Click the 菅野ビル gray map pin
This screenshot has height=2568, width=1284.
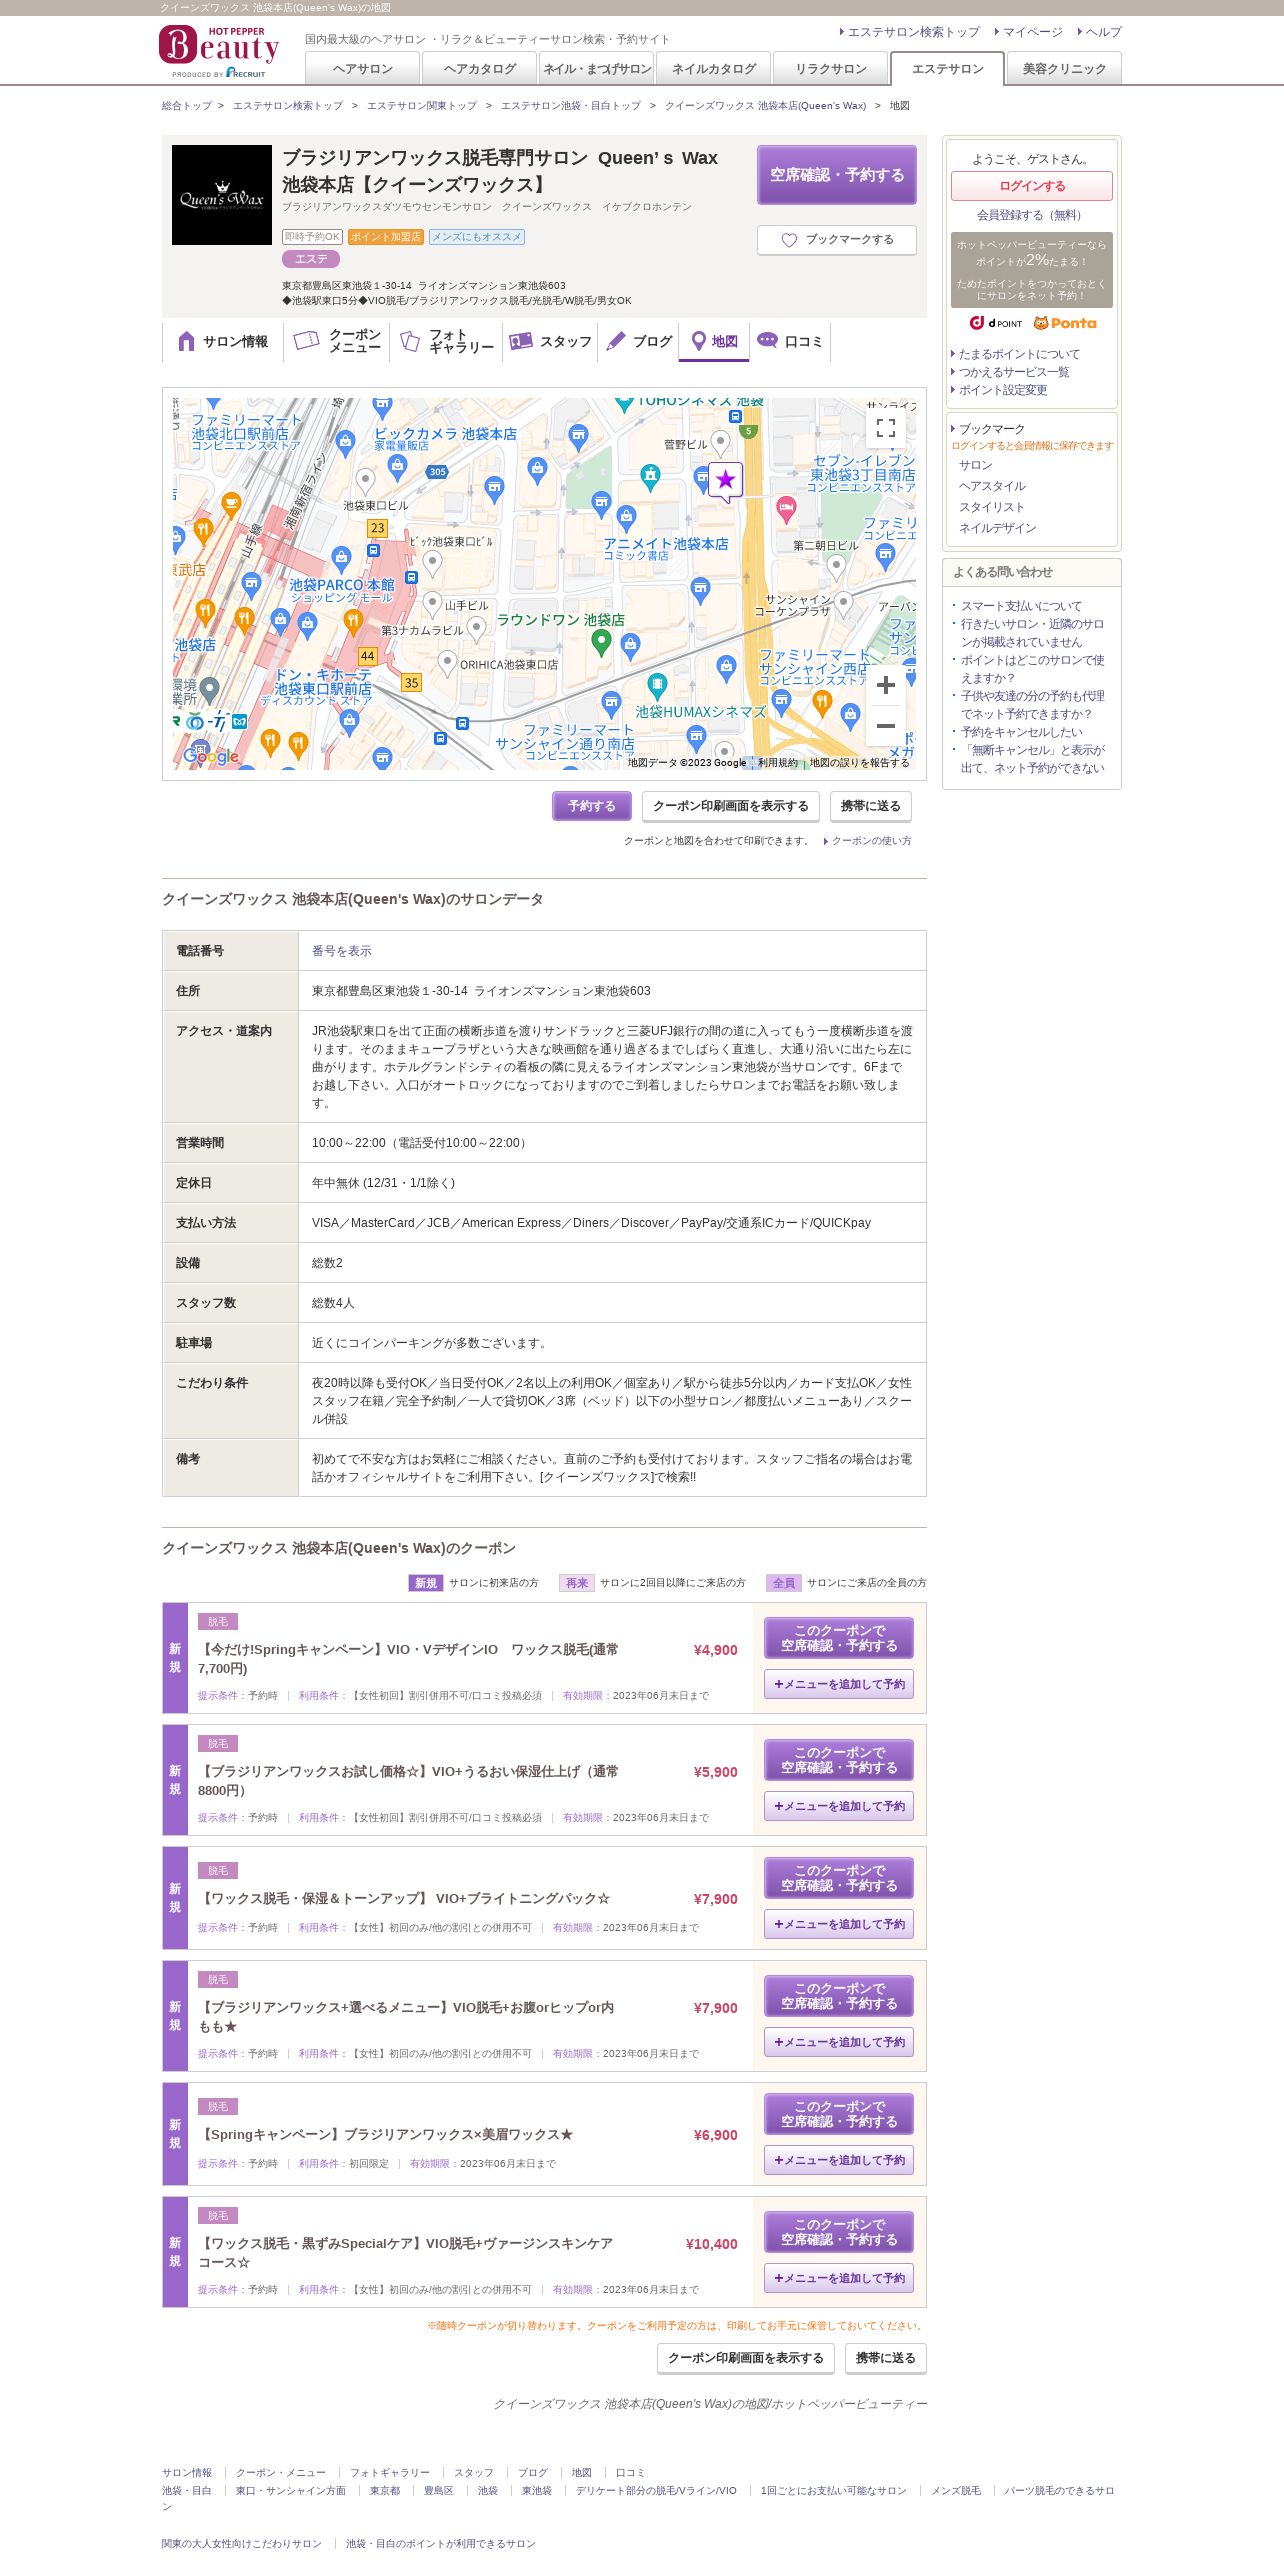720,444
